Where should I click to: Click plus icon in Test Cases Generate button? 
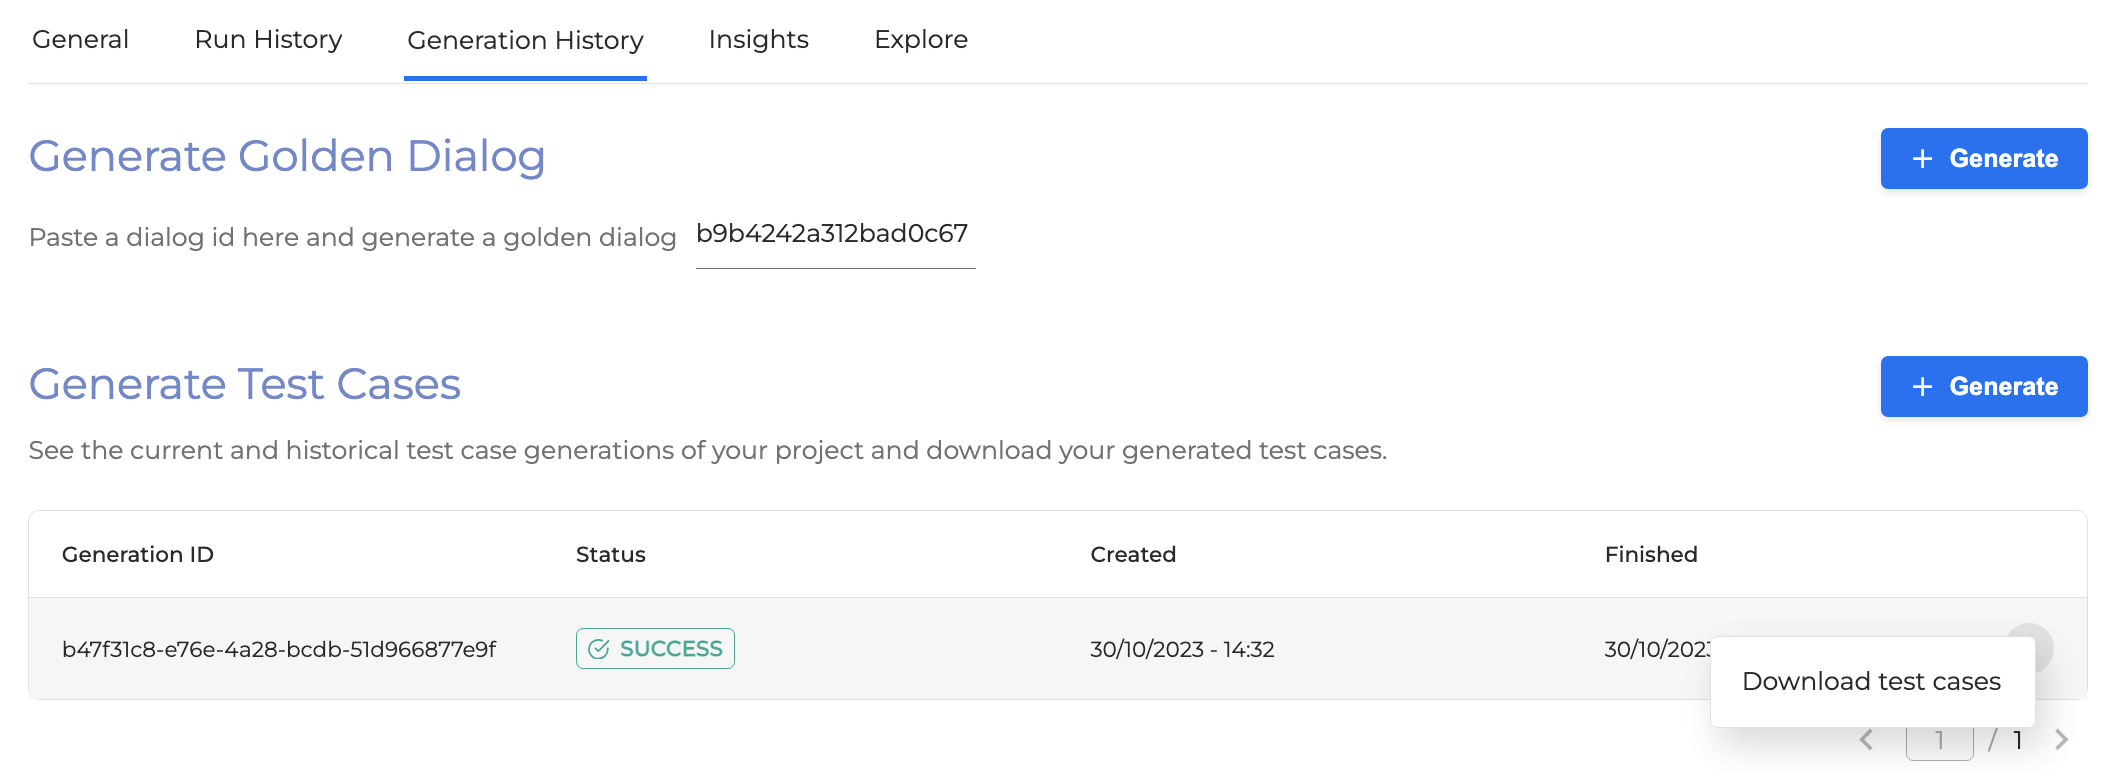pos(1922,386)
